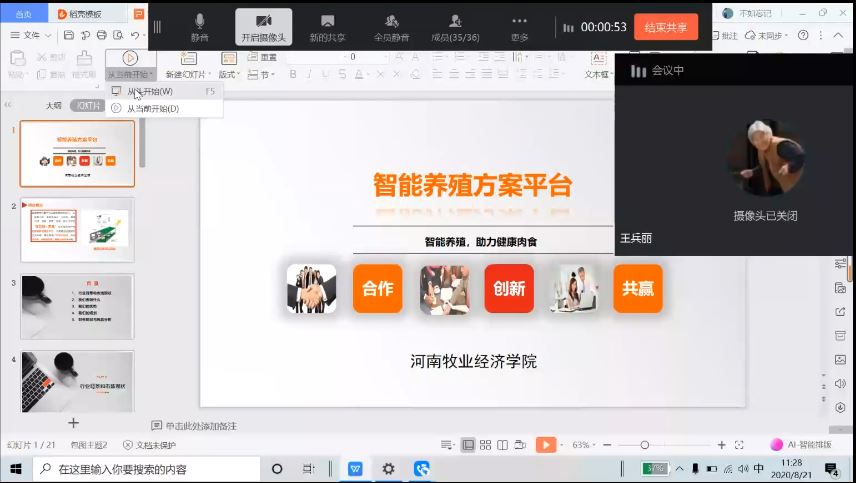Expand the 文件 menu dropdown
Image resolution: width=856 pixels, height=483 pixels.
(x=32, y=35)
